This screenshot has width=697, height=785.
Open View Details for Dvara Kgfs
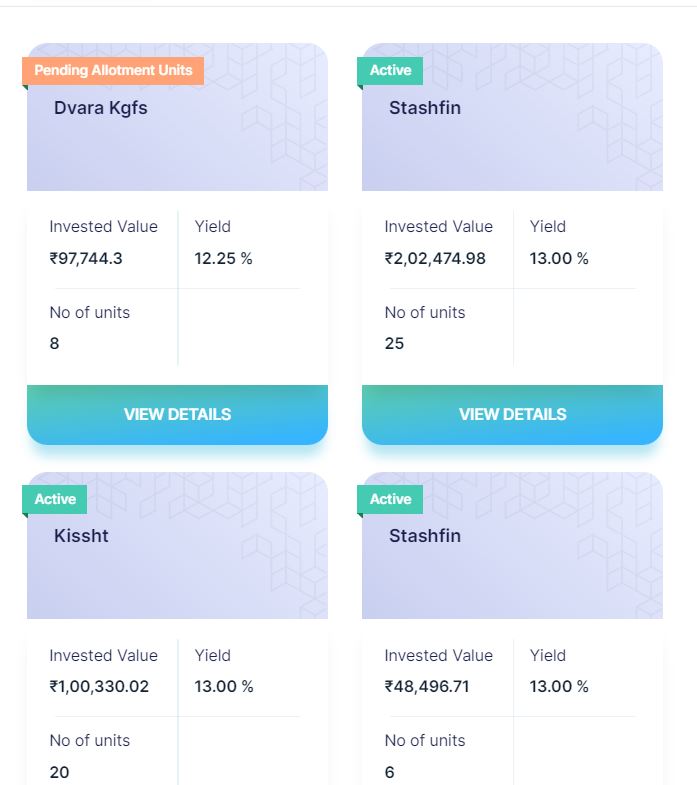[x=177, y=415]
